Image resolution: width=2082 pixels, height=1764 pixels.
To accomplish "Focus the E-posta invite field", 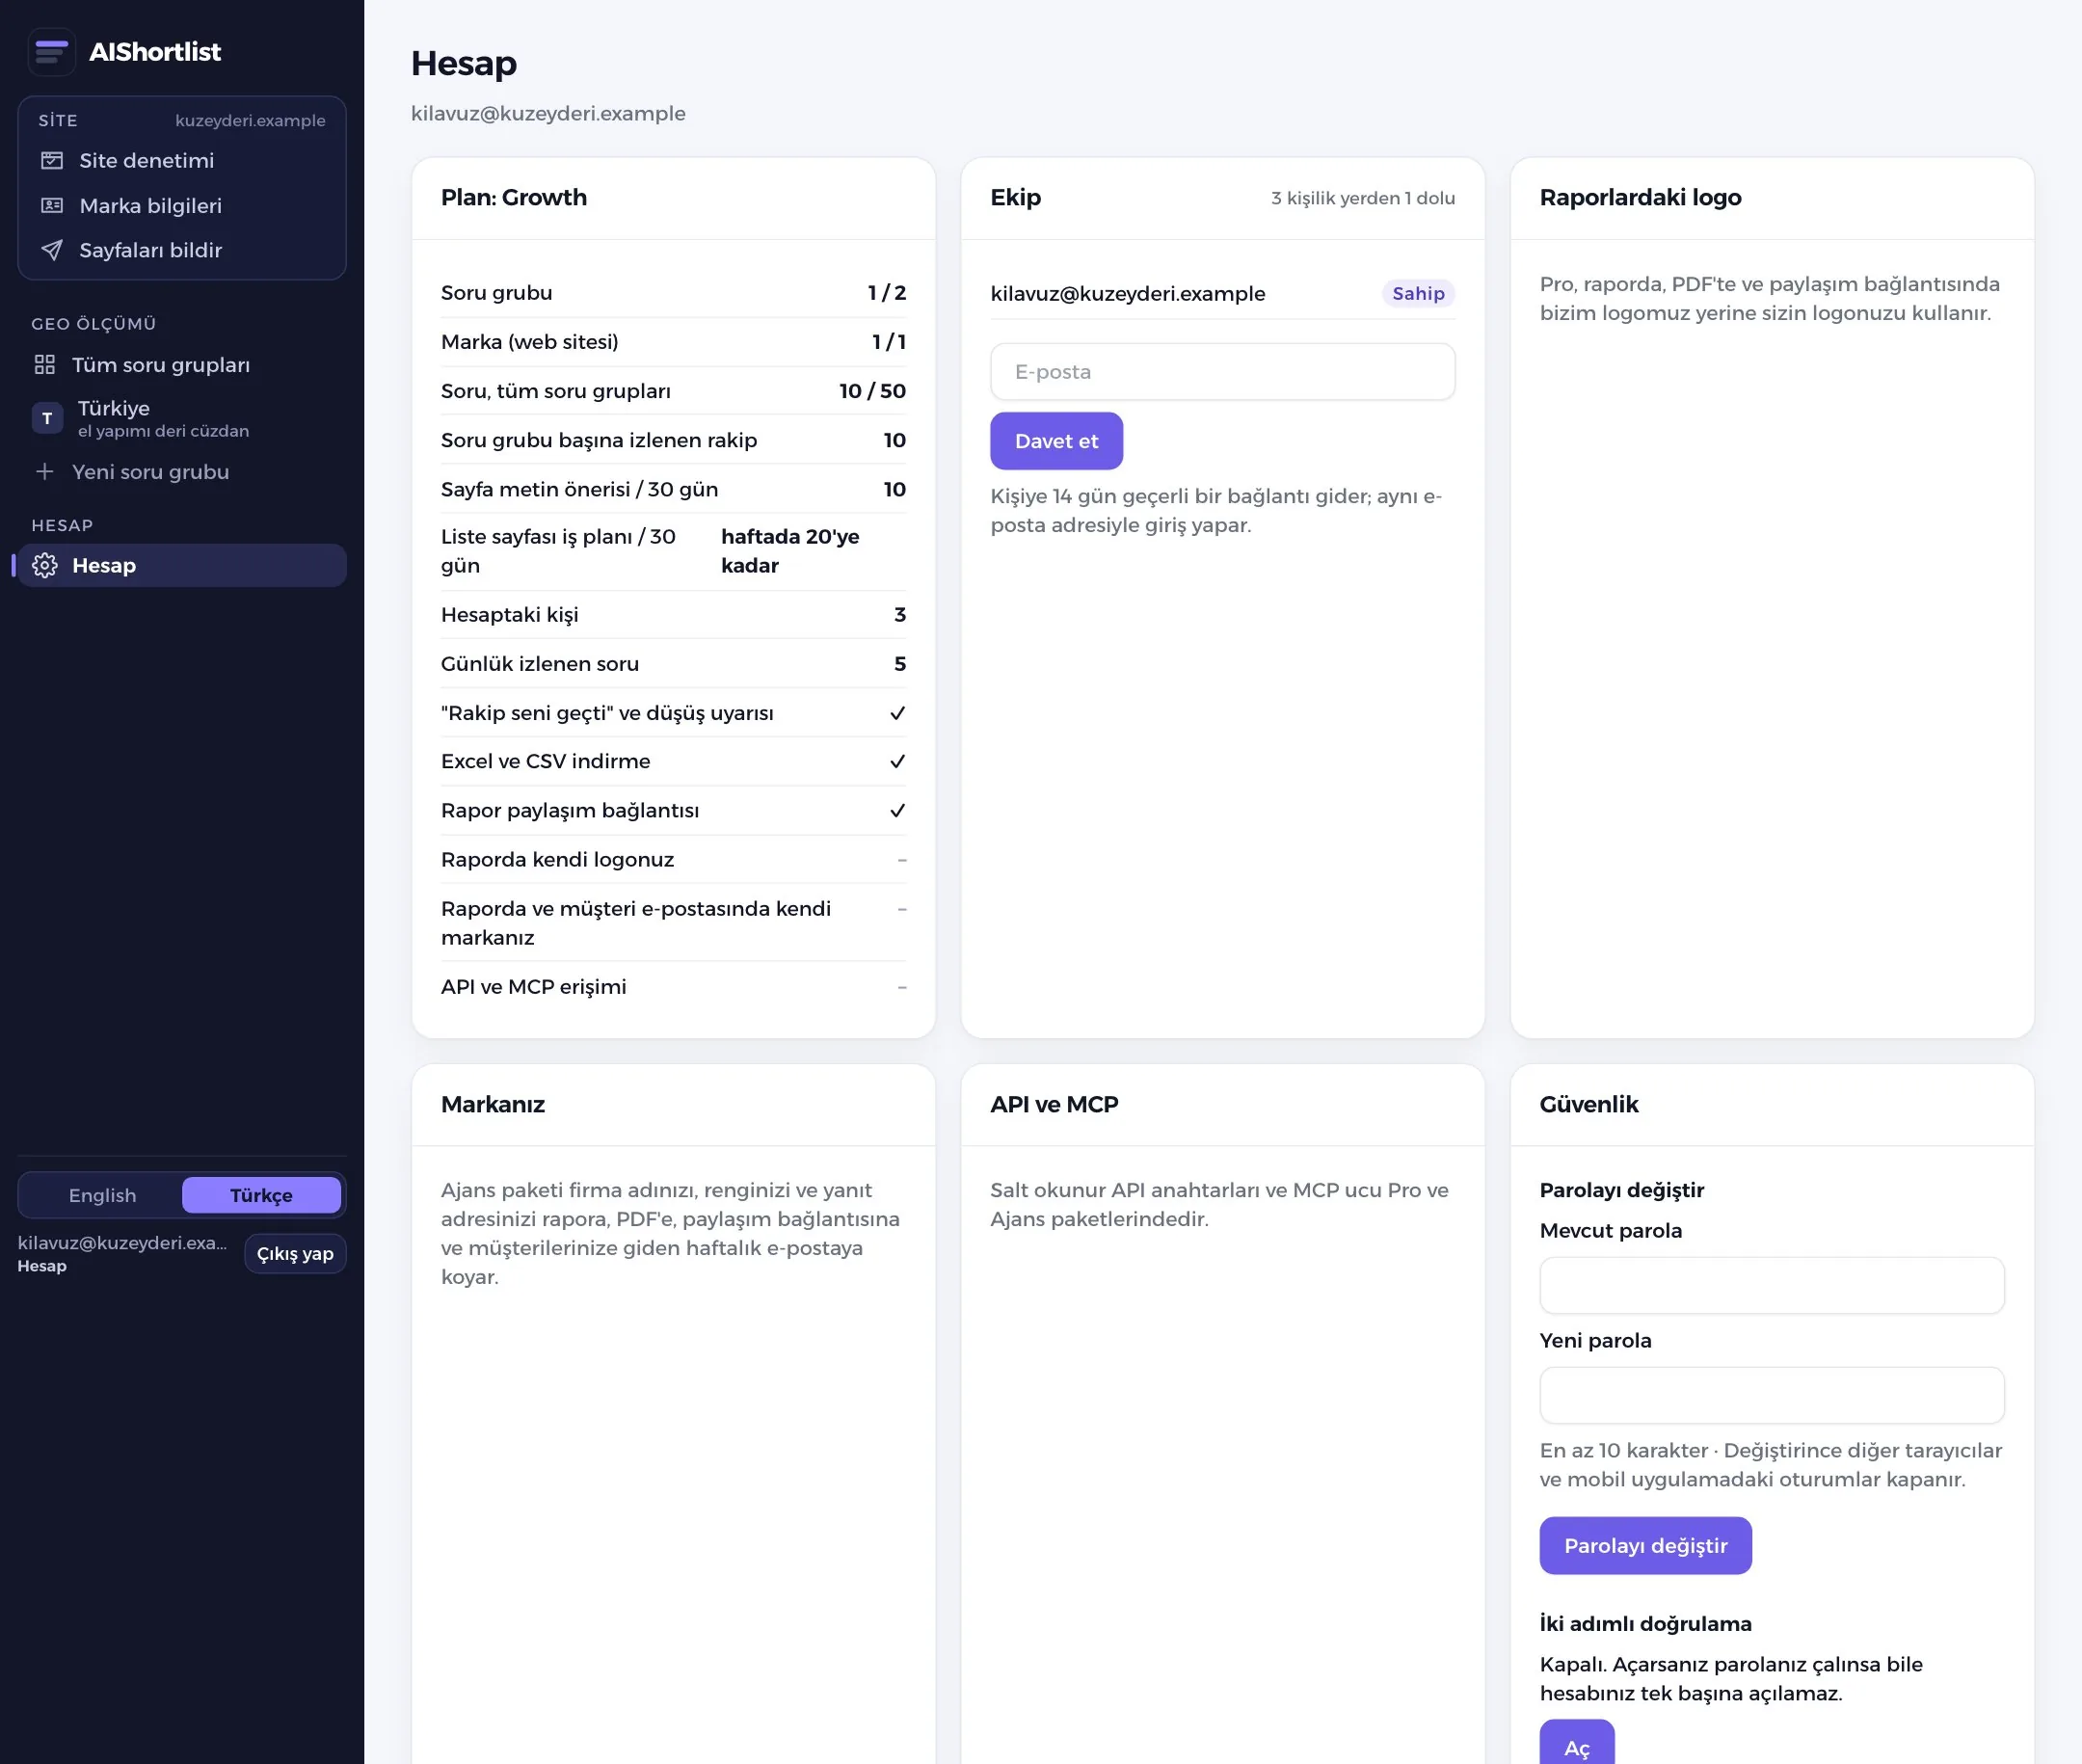I will (1222, 372).
